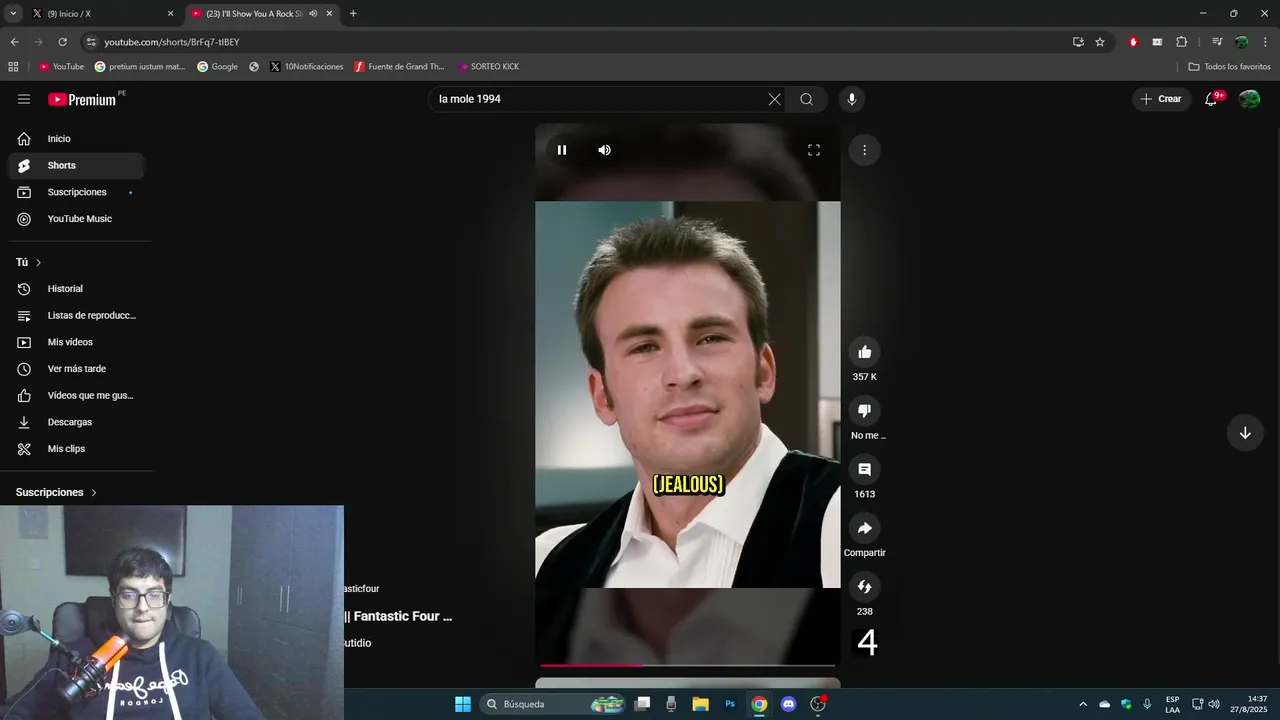Open the Todos los favoritos folder
1280x720 pixels.
[1229, 67]
